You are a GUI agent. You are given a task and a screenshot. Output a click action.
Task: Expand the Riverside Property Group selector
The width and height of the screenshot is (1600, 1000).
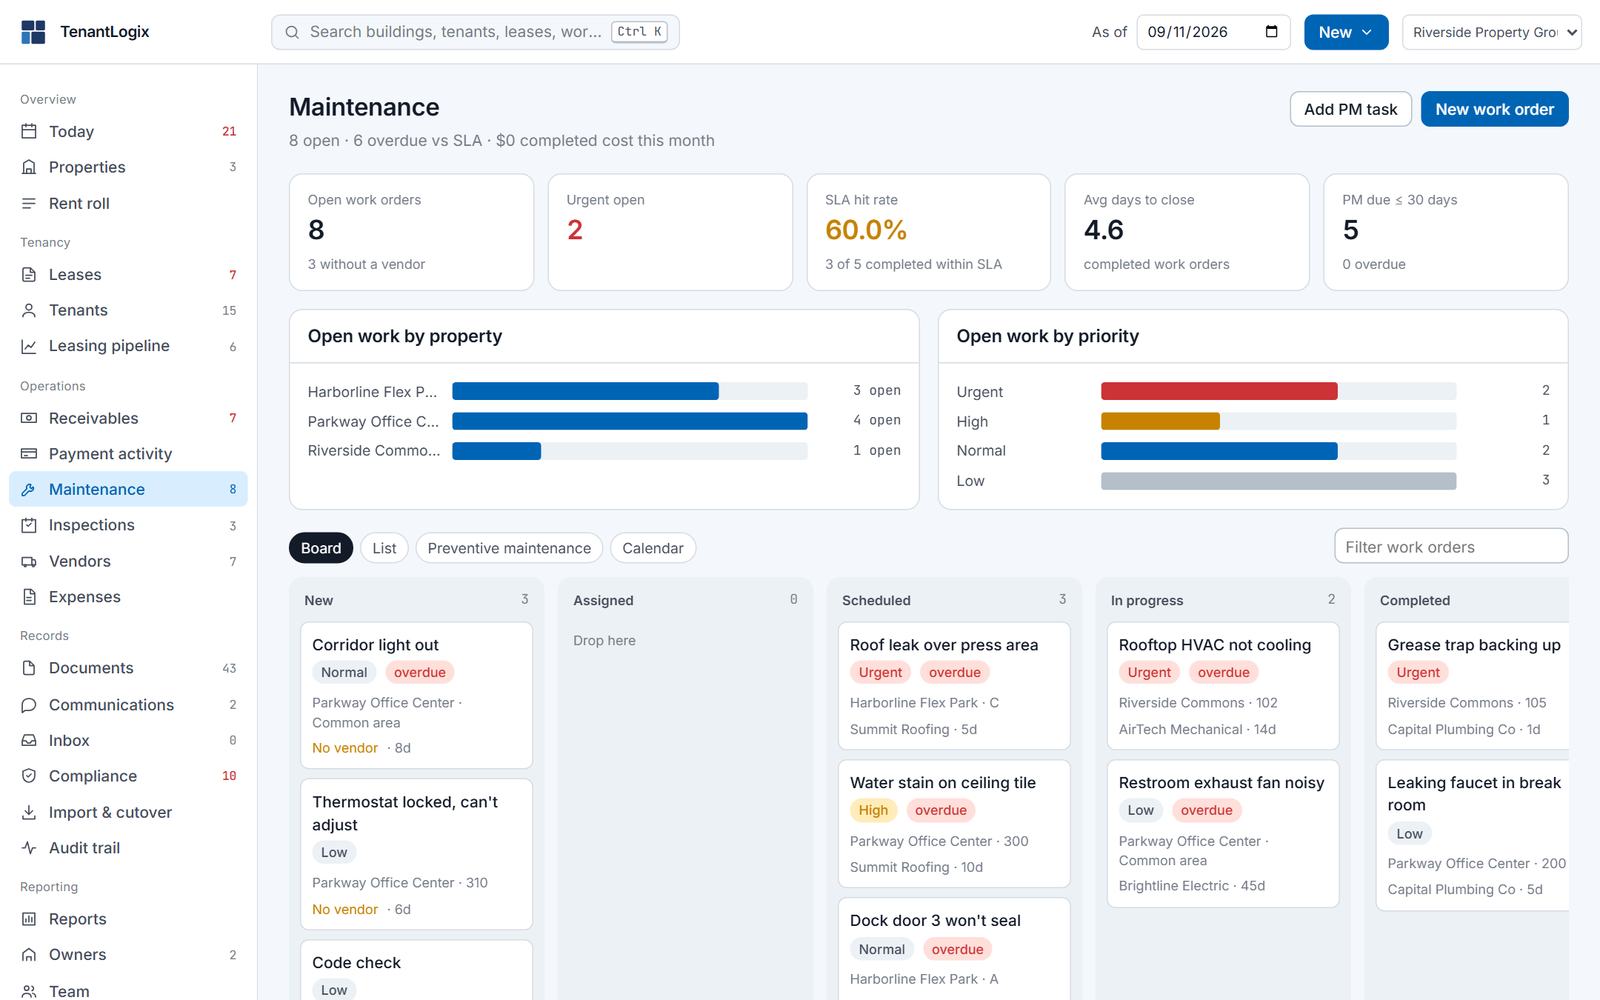(1492, 32)
